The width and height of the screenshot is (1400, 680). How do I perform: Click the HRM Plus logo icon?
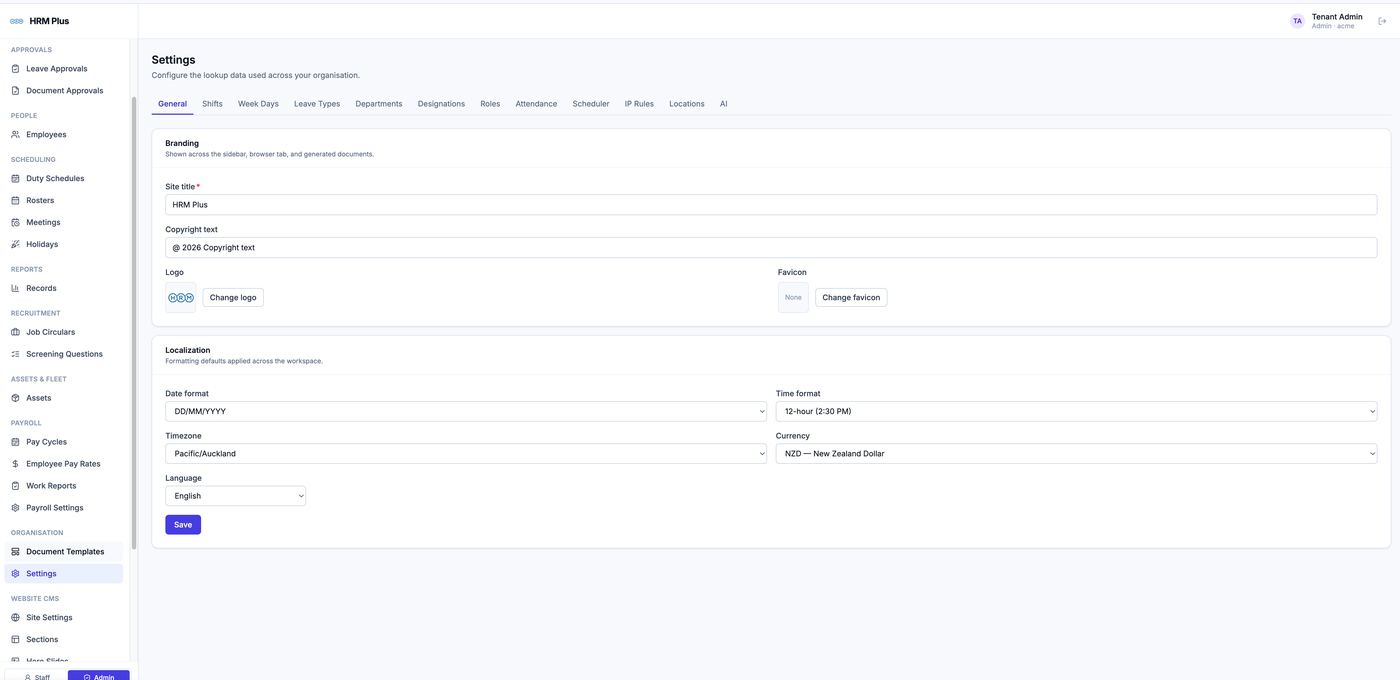coord(16,21)
